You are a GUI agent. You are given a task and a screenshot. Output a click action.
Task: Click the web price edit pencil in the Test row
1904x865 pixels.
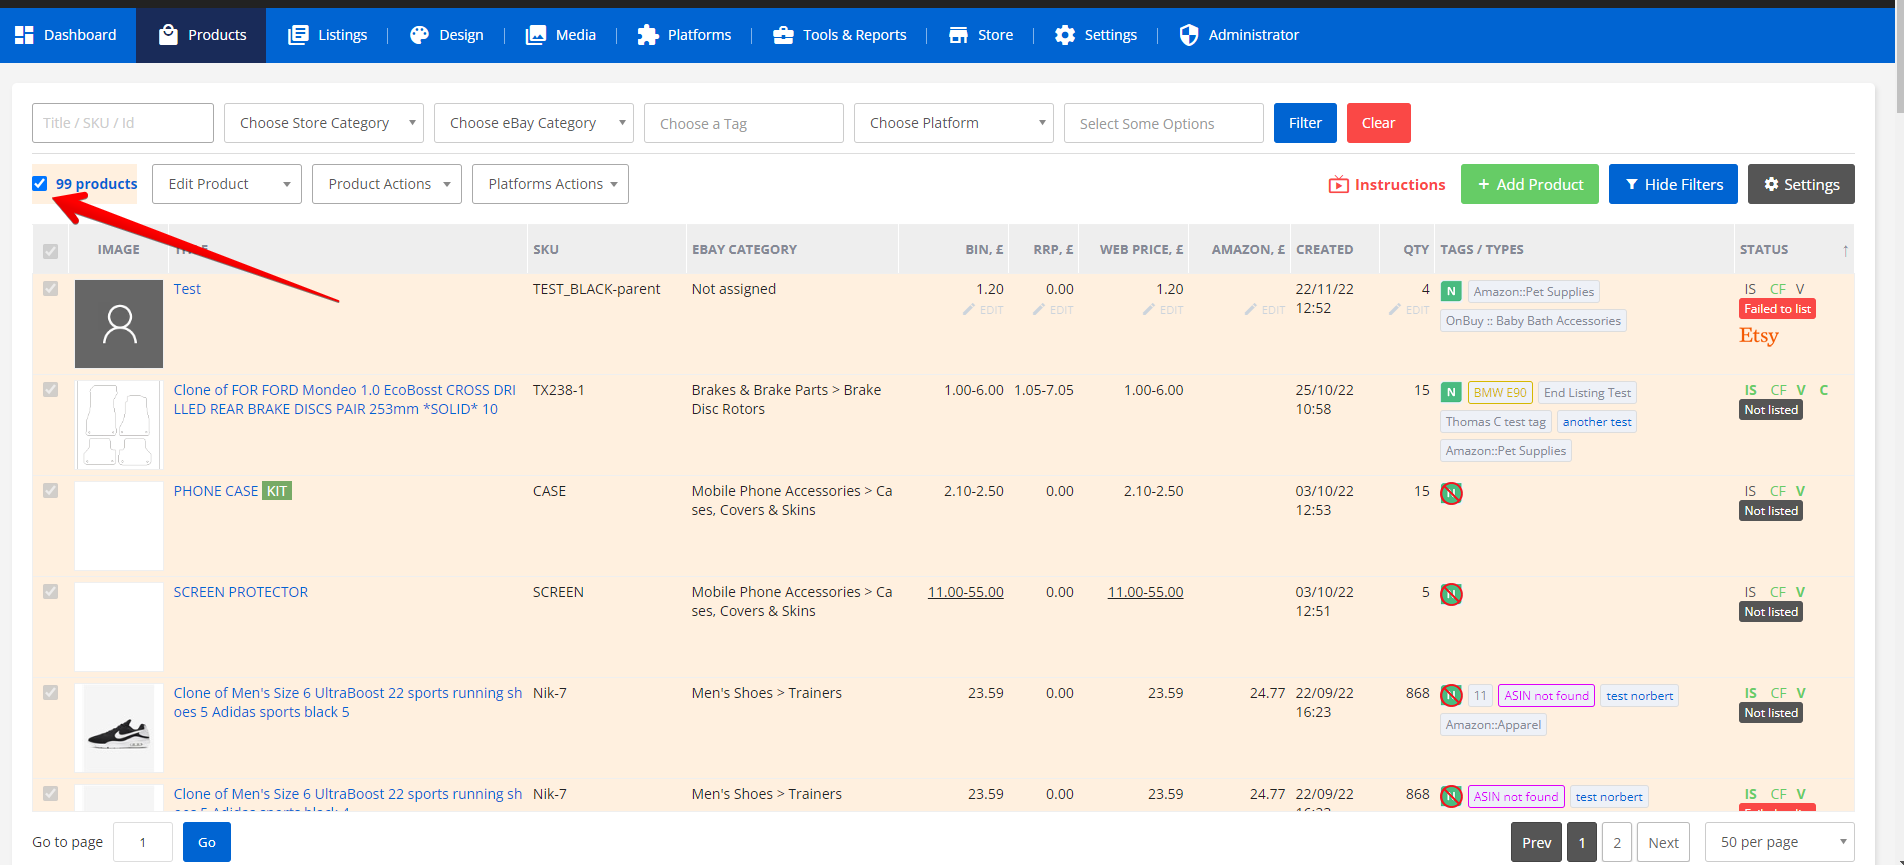coord(1149,310)
